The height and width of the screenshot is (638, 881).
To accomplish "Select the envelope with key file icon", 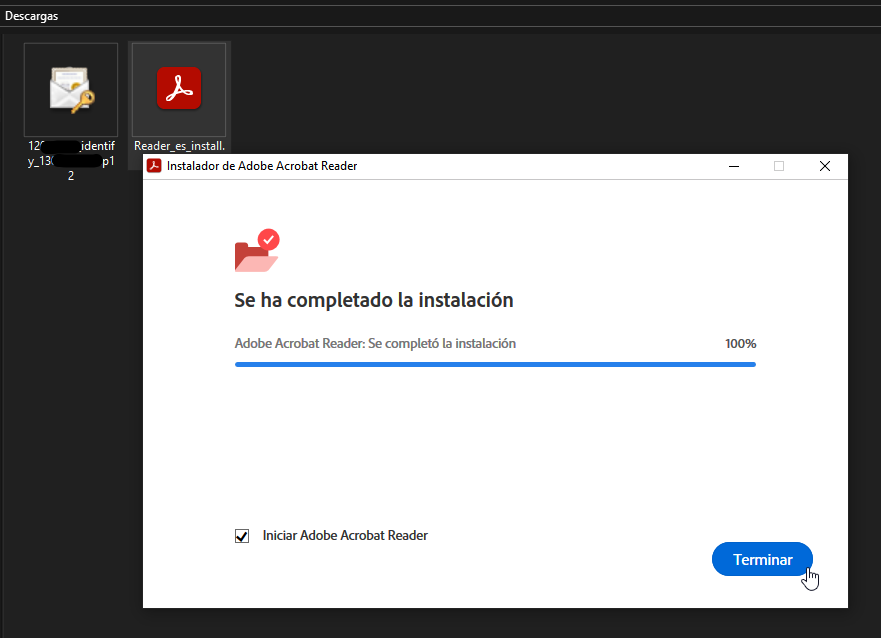I will [71, 89].
